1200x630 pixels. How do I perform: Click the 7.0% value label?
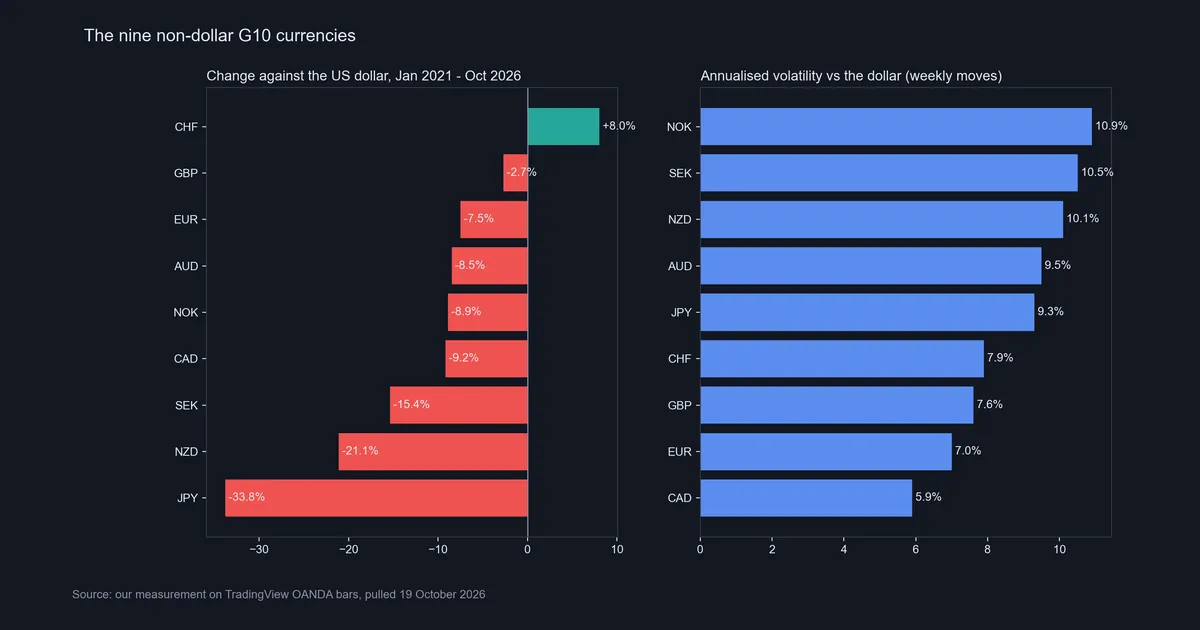[968, 451]
